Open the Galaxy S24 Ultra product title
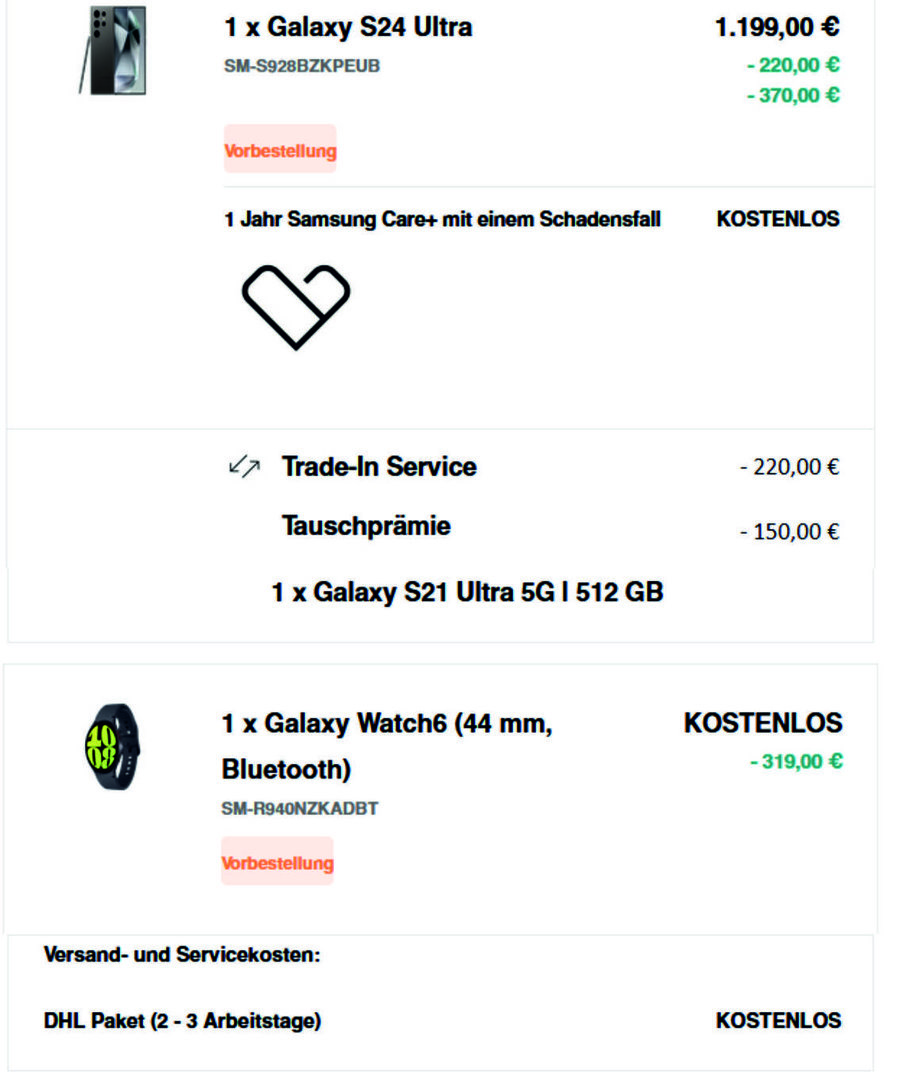This screenshot has height=1080, width=900. [x=347, y=28]
